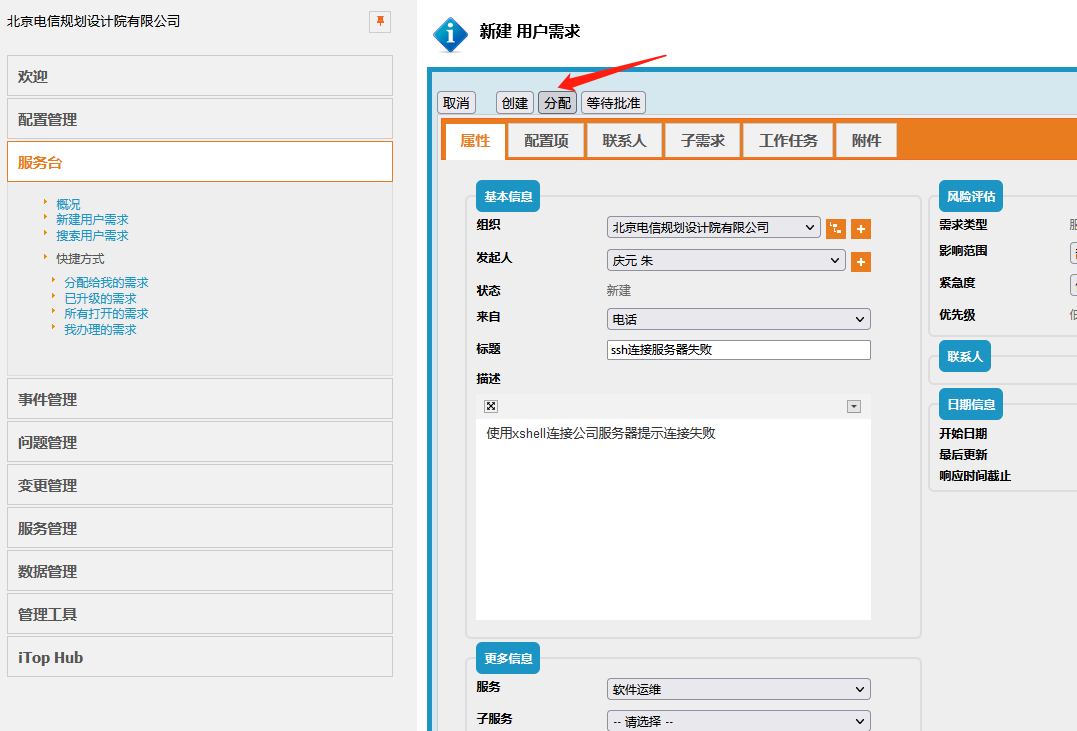The image size is (1077, 731).
Task: Switch to the 工作任务 tab
Action: pos(788,141)
